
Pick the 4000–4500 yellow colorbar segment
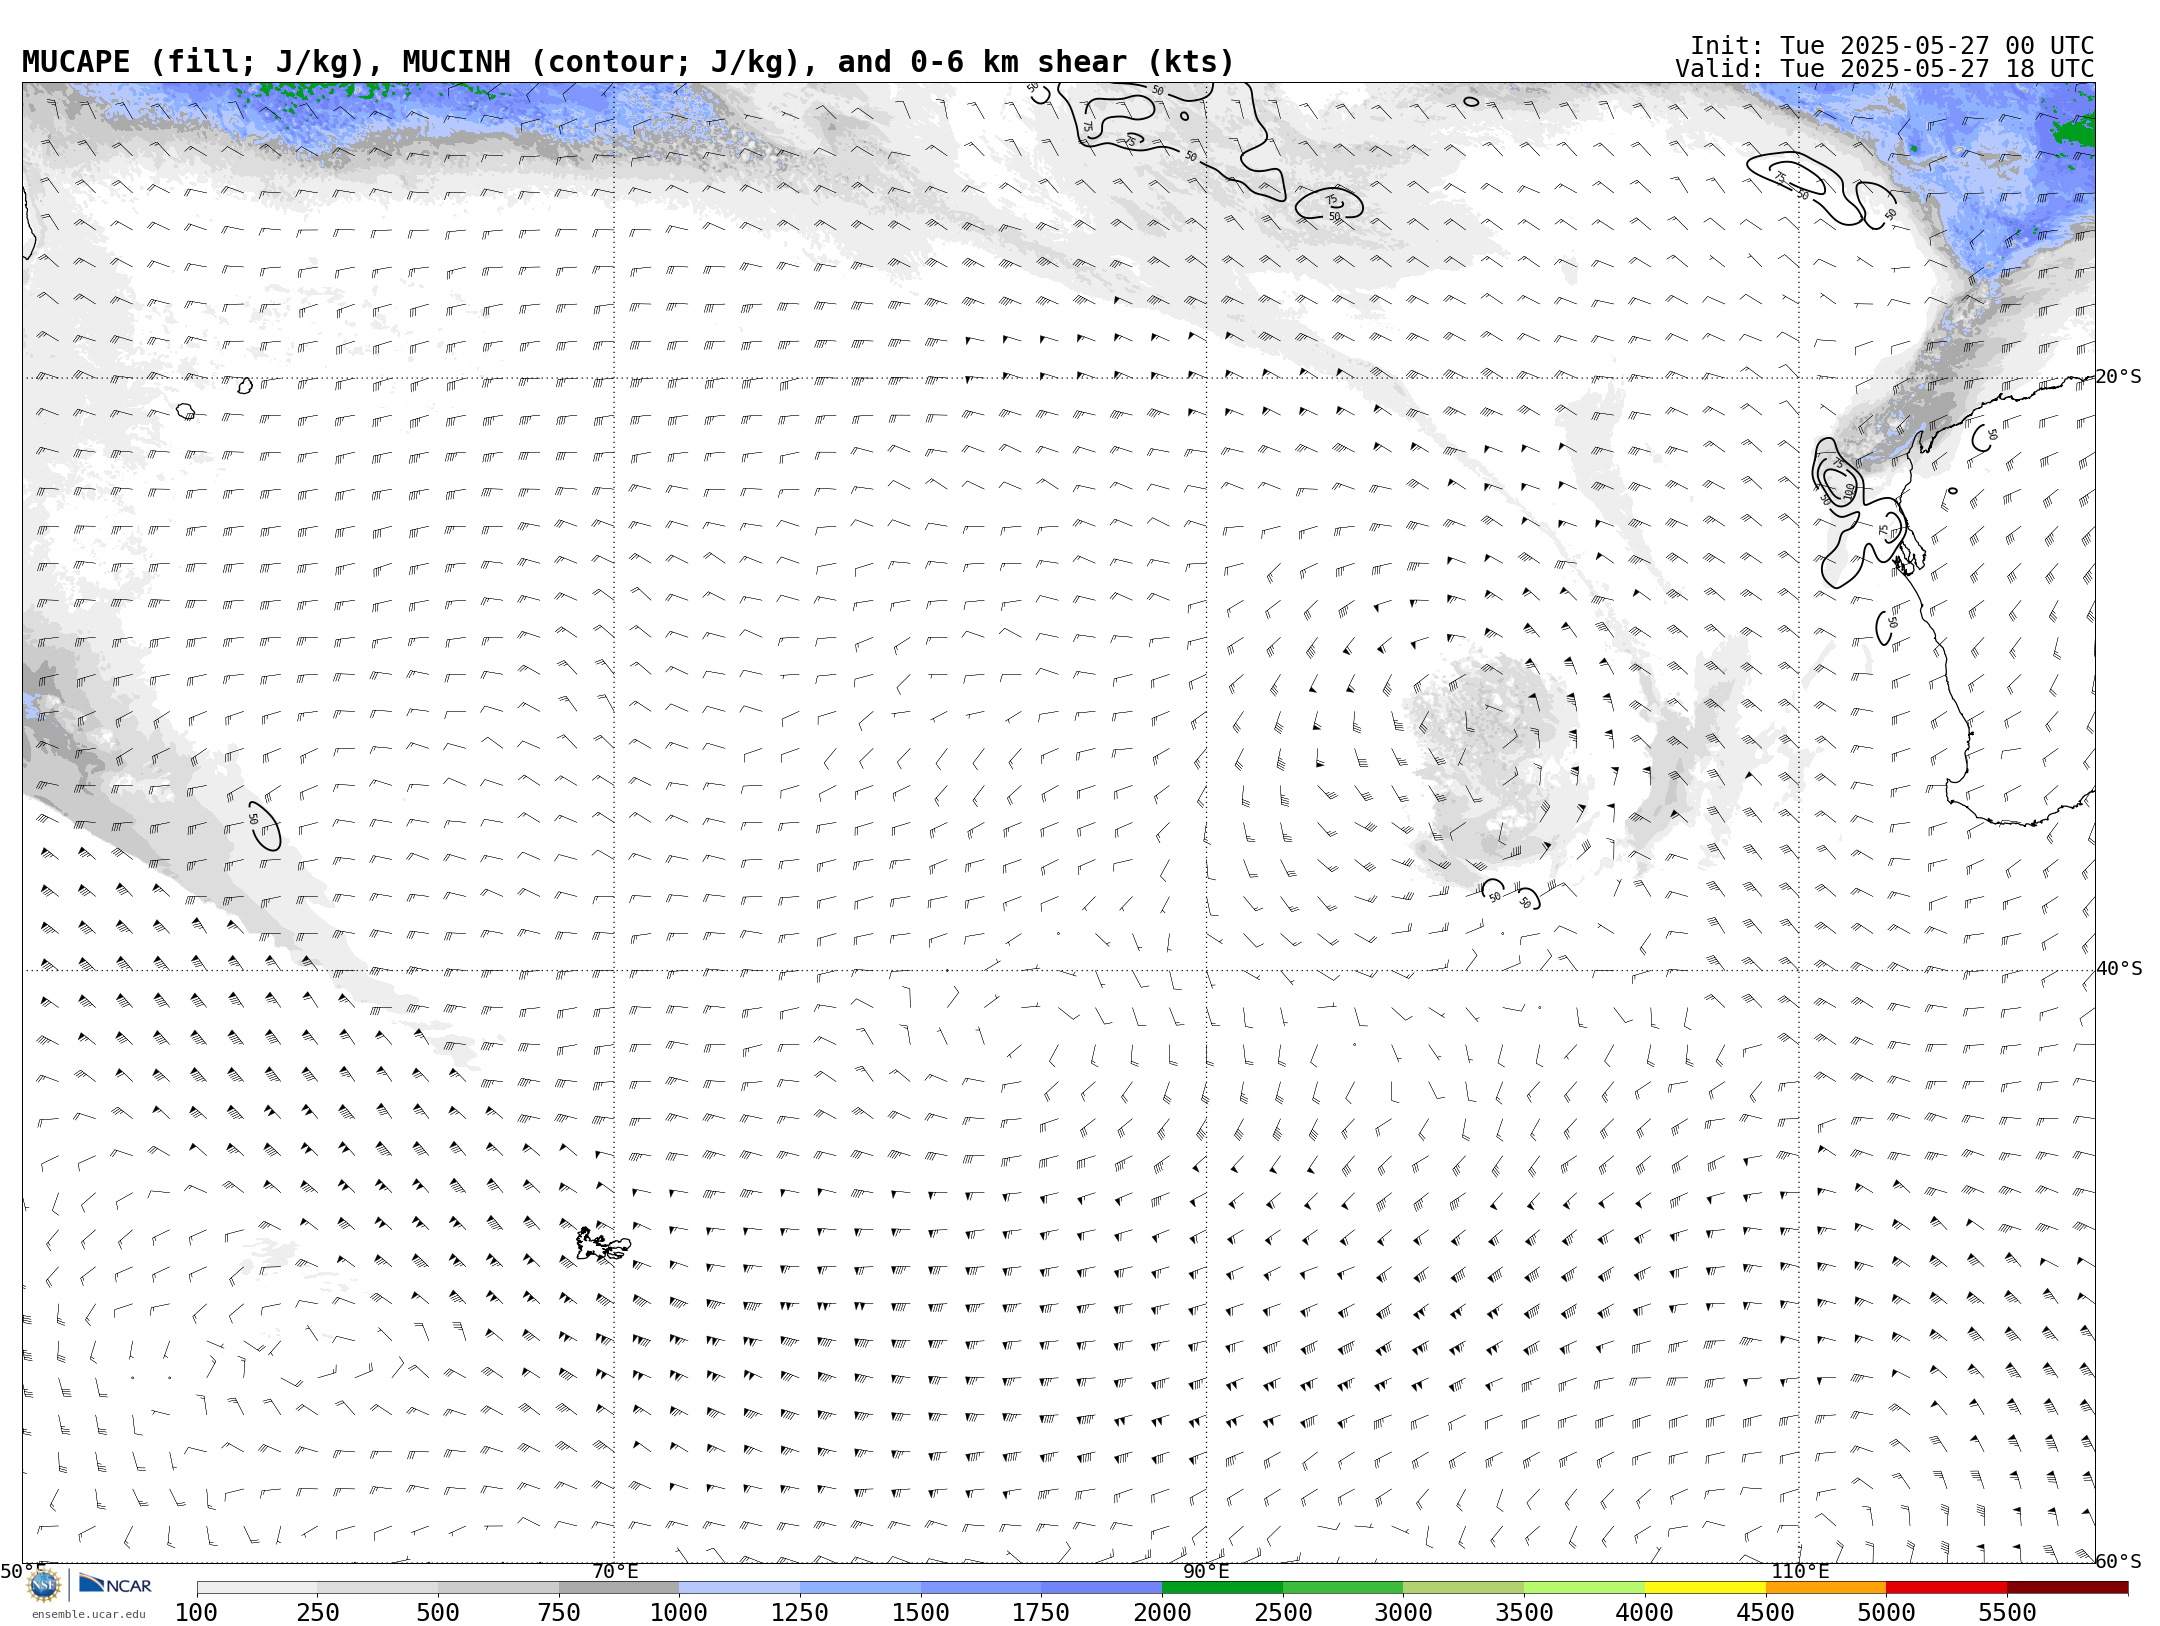[x=1705, y=1588]
